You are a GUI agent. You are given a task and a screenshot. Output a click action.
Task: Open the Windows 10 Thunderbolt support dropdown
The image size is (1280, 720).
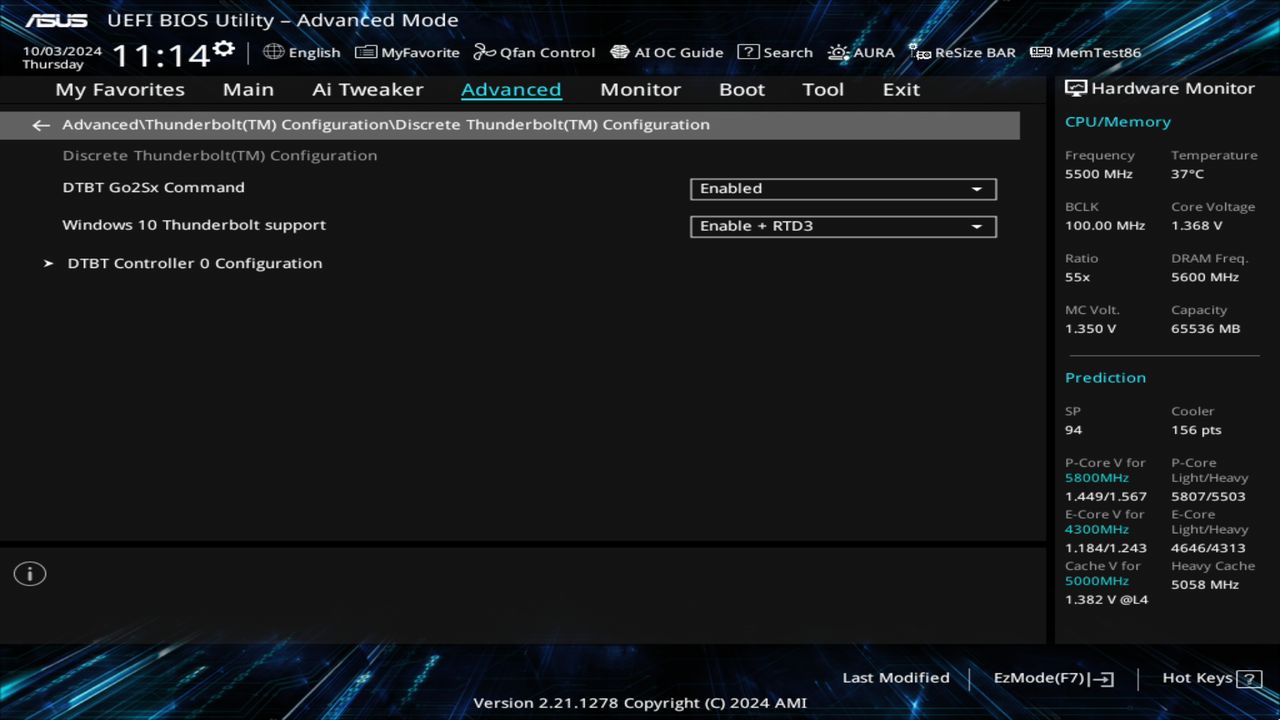click(x=842, y=226)
